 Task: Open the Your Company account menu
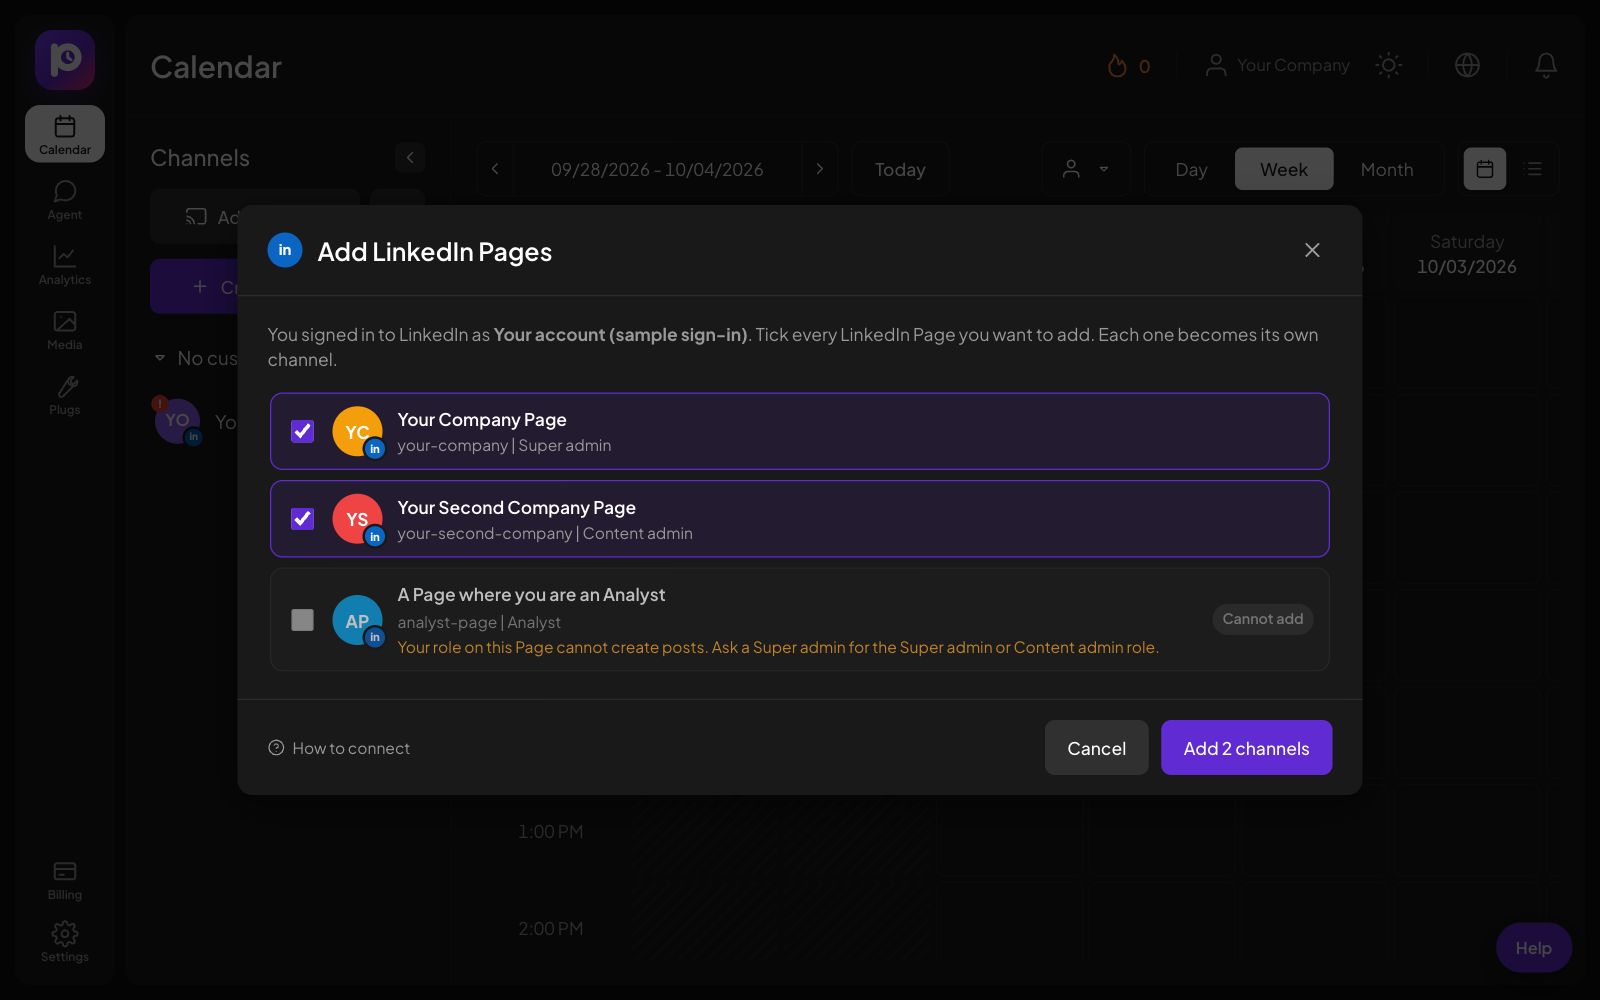pos(1278,65)
